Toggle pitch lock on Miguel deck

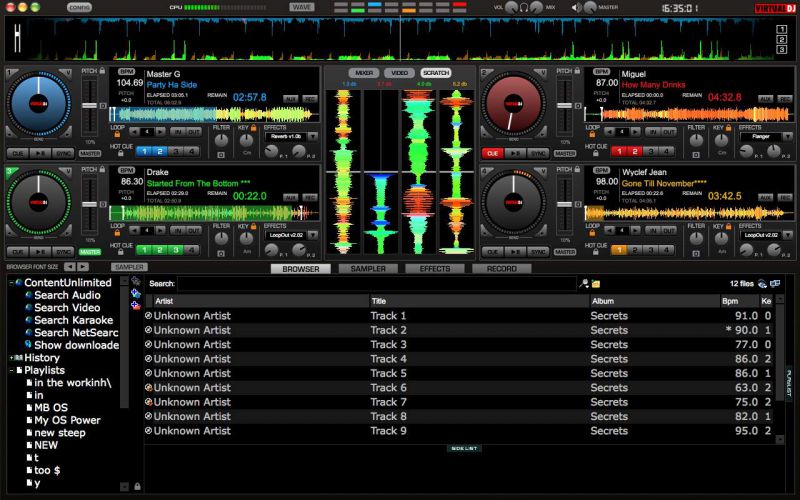click(x=577, y=70)
